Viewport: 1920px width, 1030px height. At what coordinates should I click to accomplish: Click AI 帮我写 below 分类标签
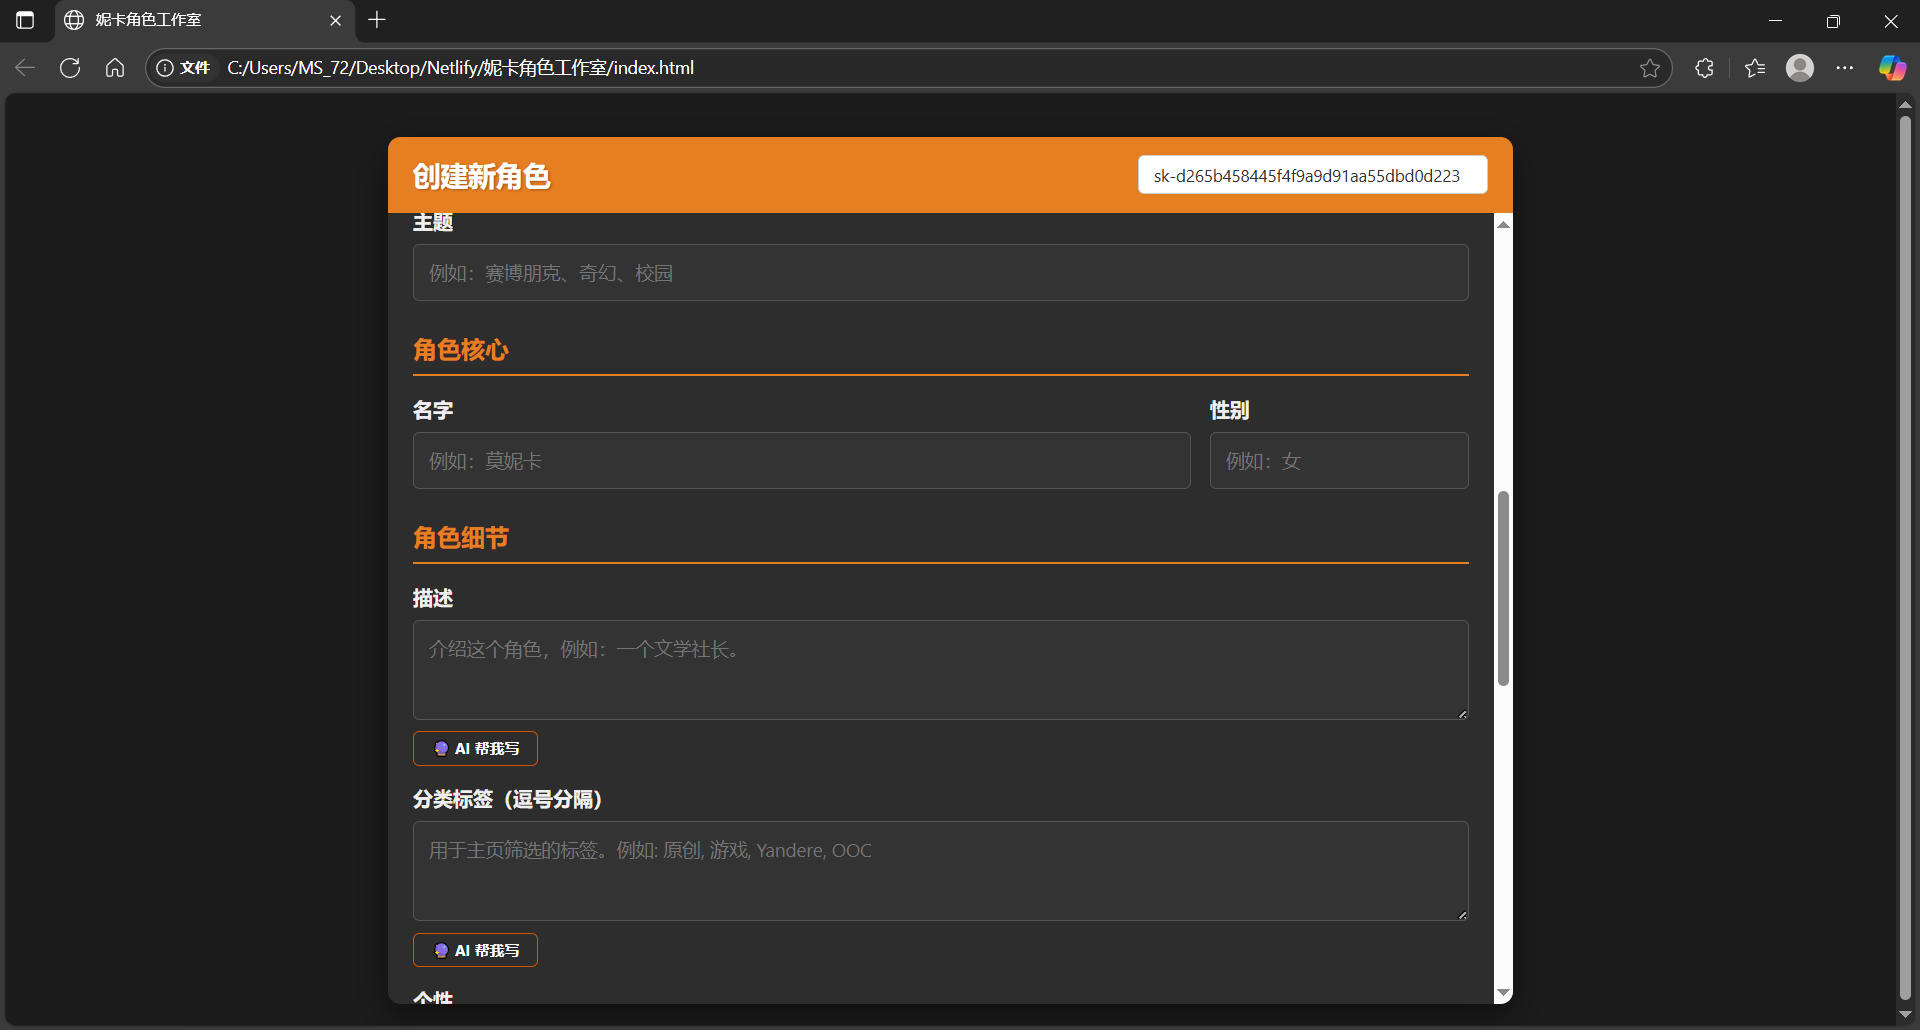[x=475, y=950]
